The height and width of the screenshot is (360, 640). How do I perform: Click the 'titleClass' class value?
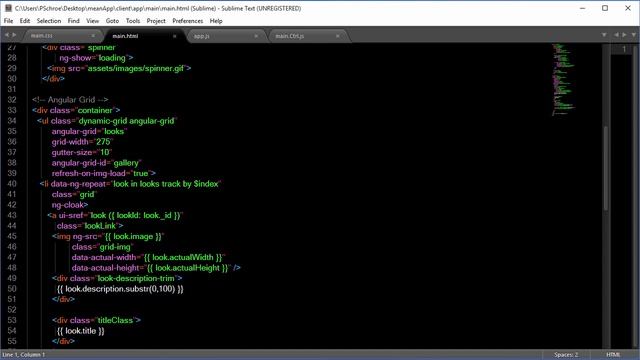coord(115,320)
